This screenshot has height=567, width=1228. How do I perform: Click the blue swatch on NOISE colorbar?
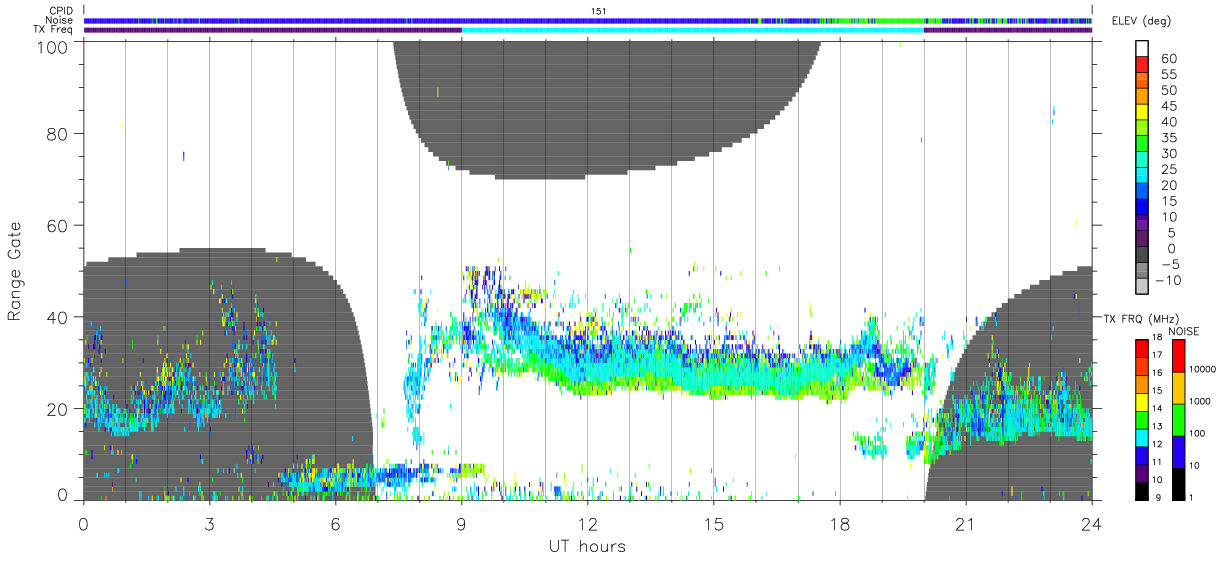click(x=1177, y=451)
